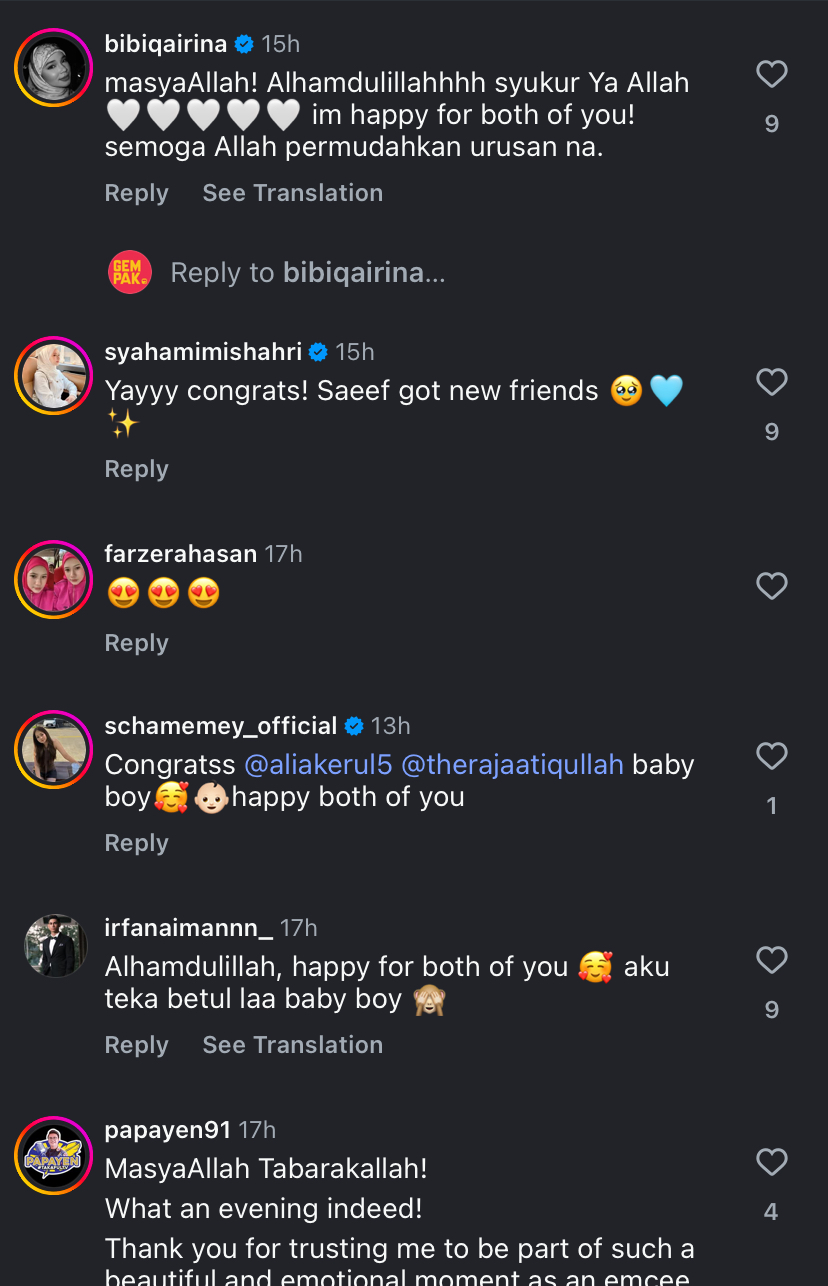See translation of bibiqairina's comment
This screenshot has width=828, height=1286.
point(292,193)
